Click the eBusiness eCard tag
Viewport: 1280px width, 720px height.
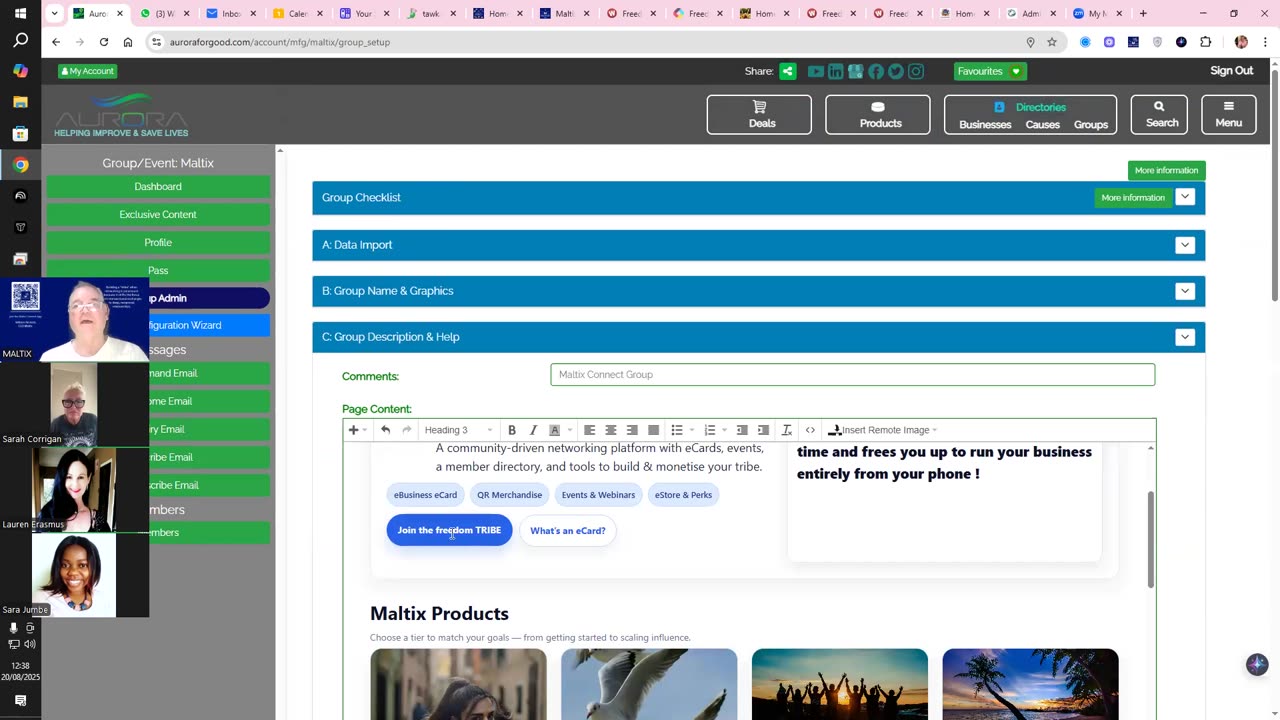coord(425,495)
